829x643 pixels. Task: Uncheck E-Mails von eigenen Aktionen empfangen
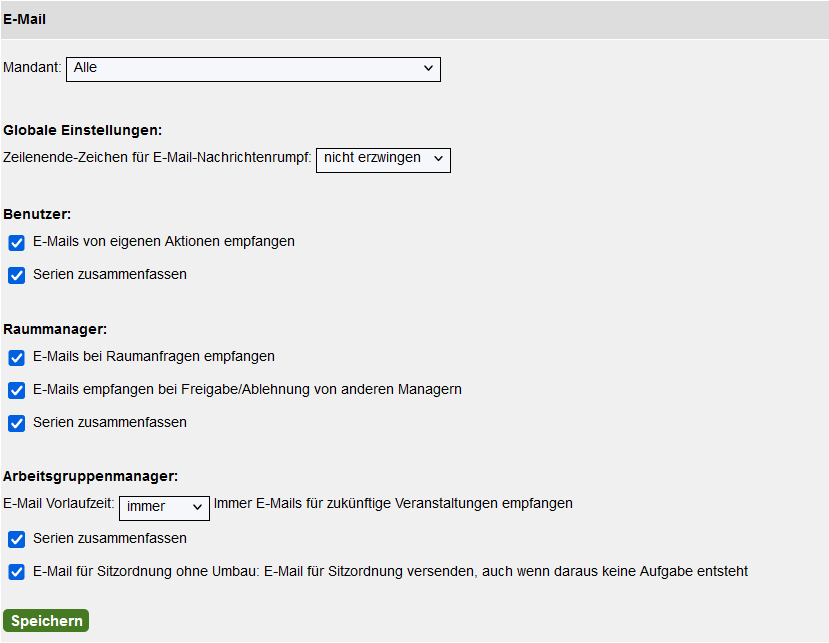pyautogui.click(x=16, y=243)
